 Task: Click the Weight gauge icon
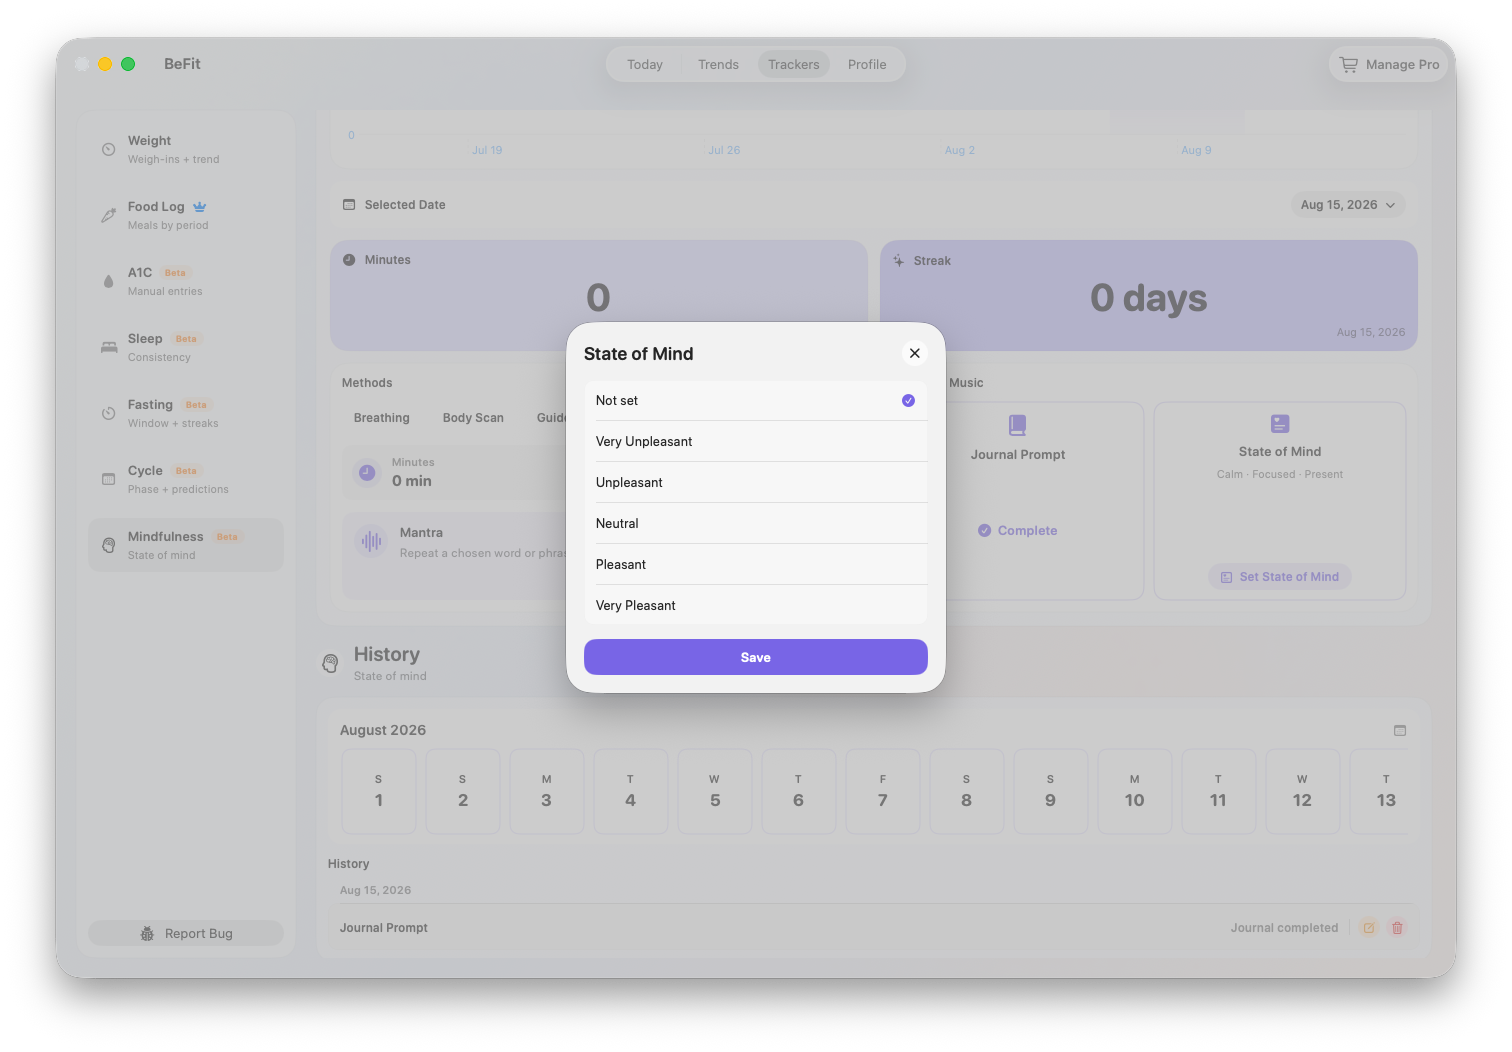109,149
